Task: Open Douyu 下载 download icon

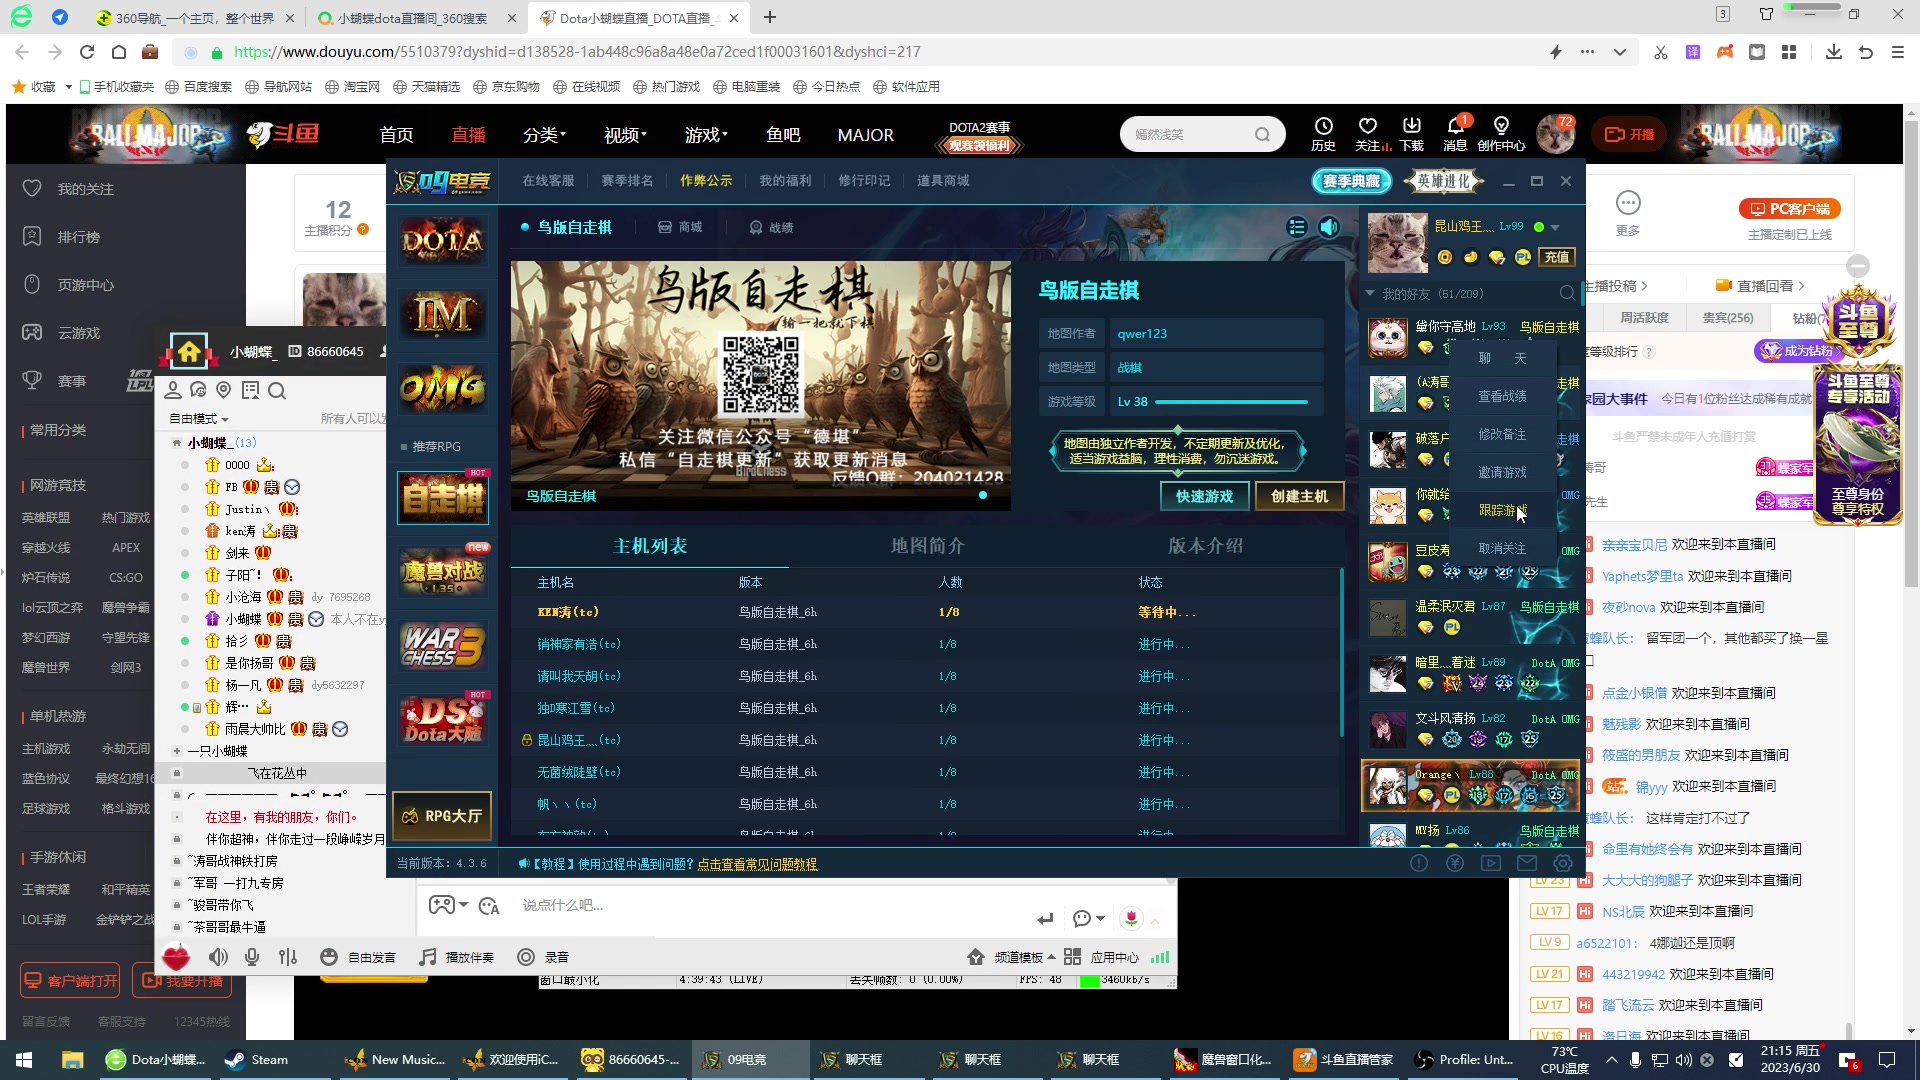Action: (1412, 133)
